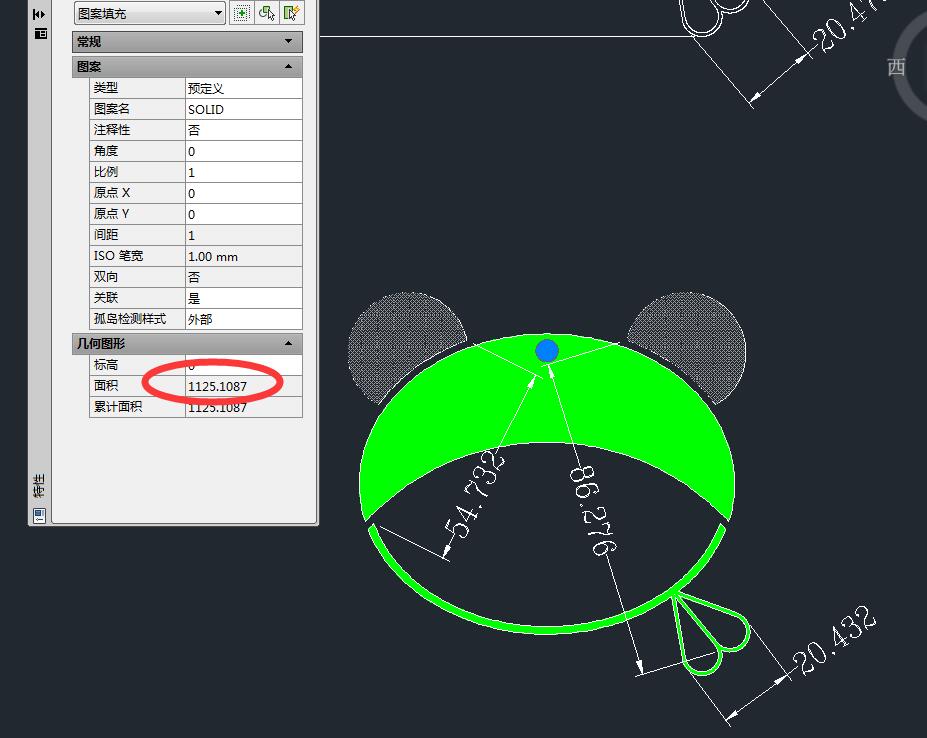Screen dimensions: 927x738
Task: Click the icon below the 特性 title
Action: point(39,515)
